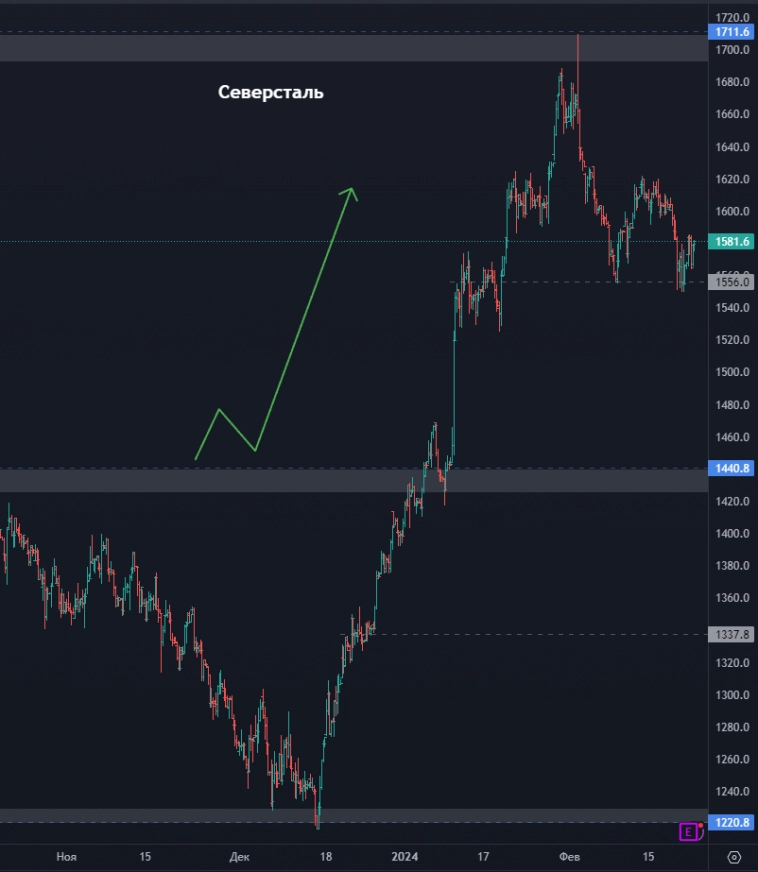The image size is (758, 872).
Task: Click the 1260.0 price scale value
Action: [732, 760]
